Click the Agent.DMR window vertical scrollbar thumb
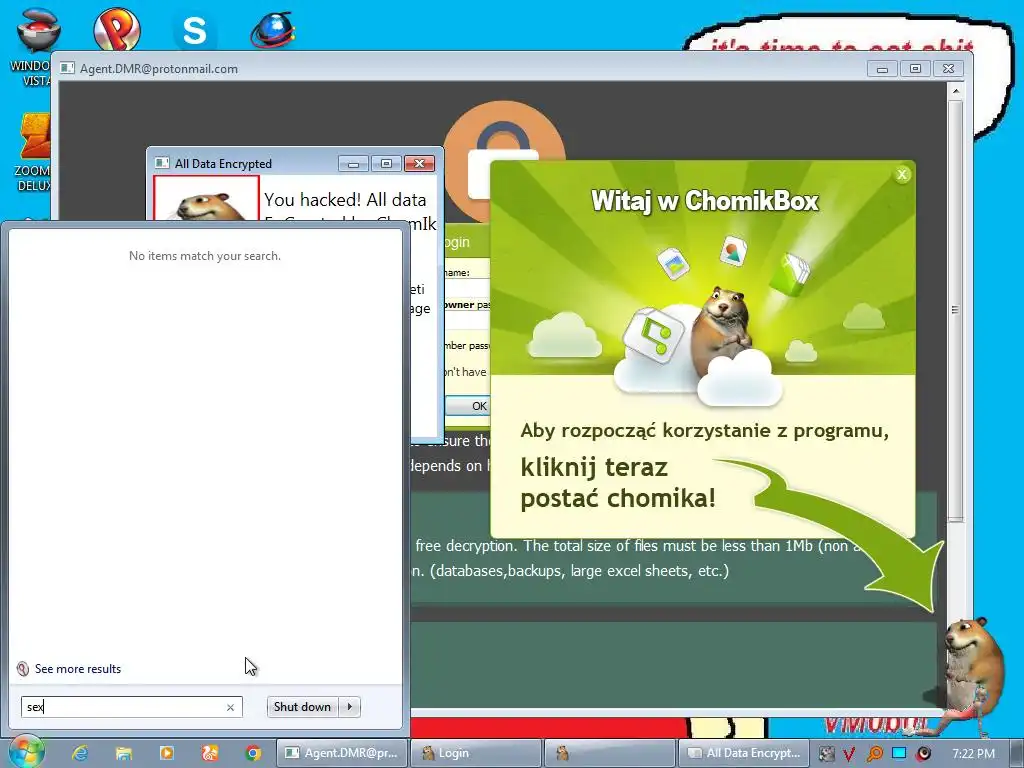The image size is (1024, 768). tap(955, 310)
